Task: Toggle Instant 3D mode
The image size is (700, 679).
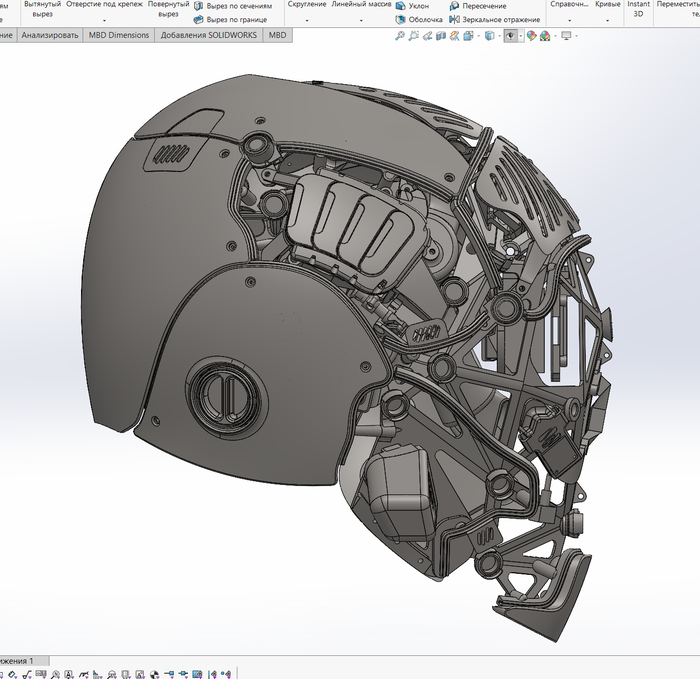Action: click(x=638, y=9)
